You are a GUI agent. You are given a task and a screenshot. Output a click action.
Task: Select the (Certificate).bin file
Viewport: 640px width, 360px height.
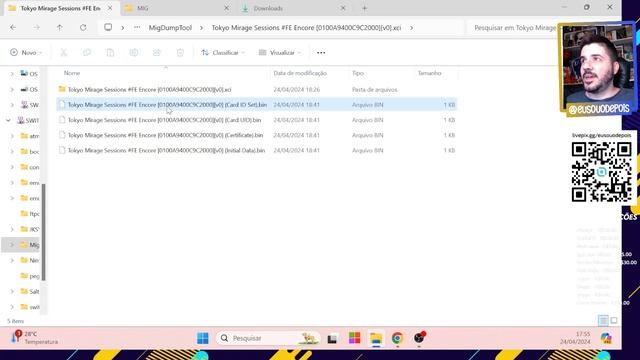pyautogui.click(x=256, y=135)
